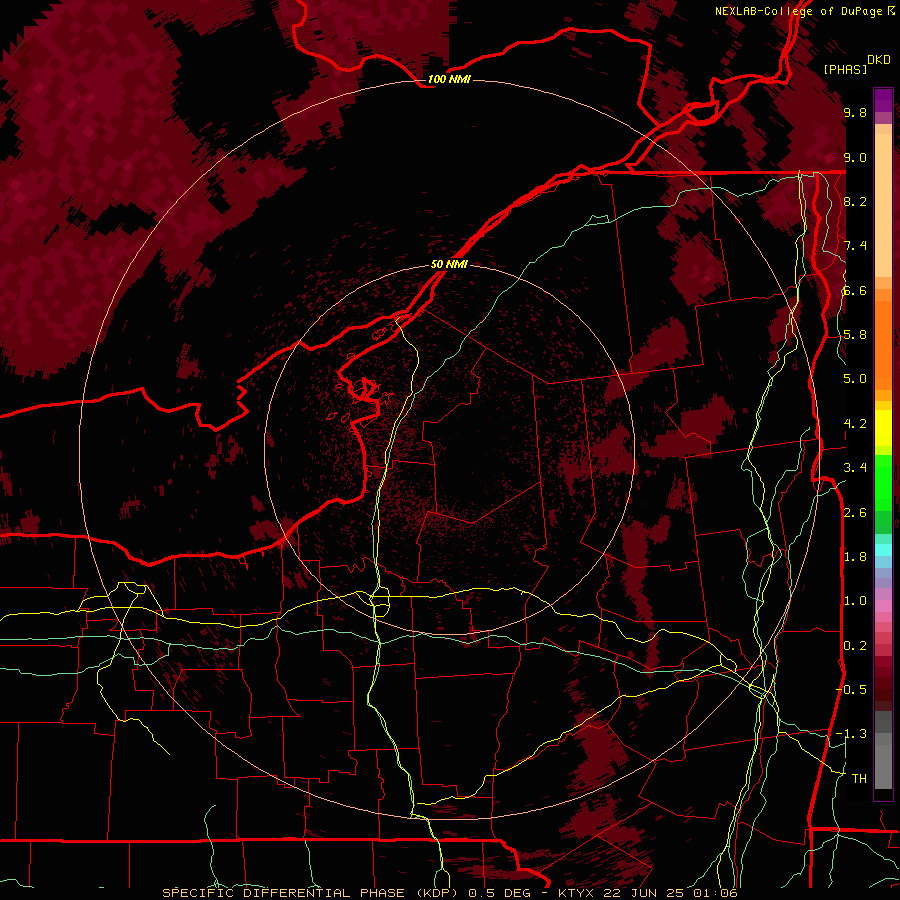Viewport: 900px width, 900px height.
Task: Click the 0.2 legend value
Action: tap(855, 646)
